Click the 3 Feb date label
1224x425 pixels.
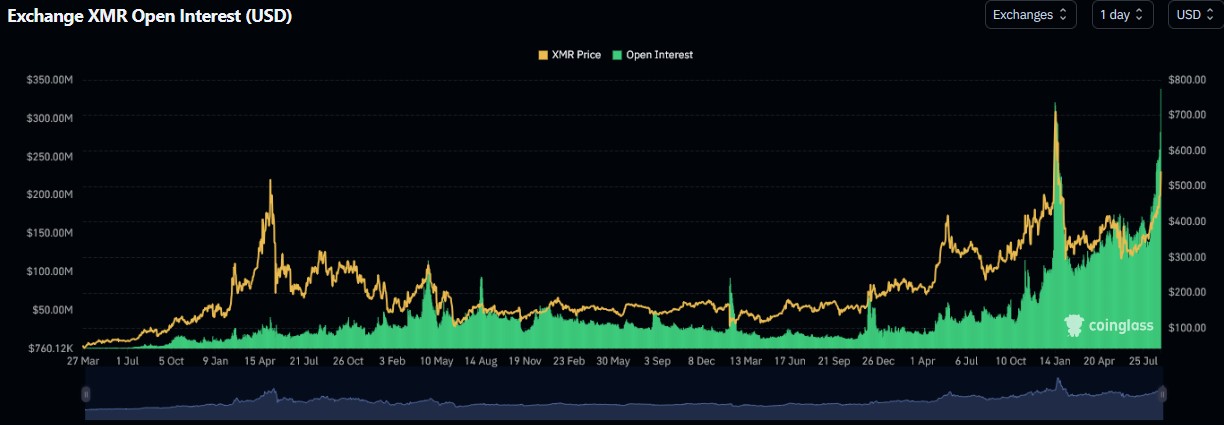click(x=392, y=361)
